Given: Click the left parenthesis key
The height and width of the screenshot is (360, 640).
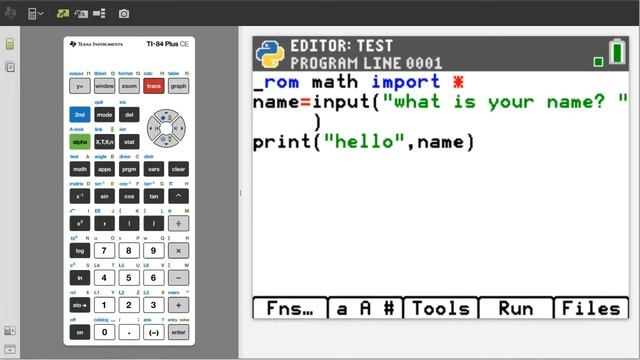Looking at the screenshot, I should coord(129,223).
